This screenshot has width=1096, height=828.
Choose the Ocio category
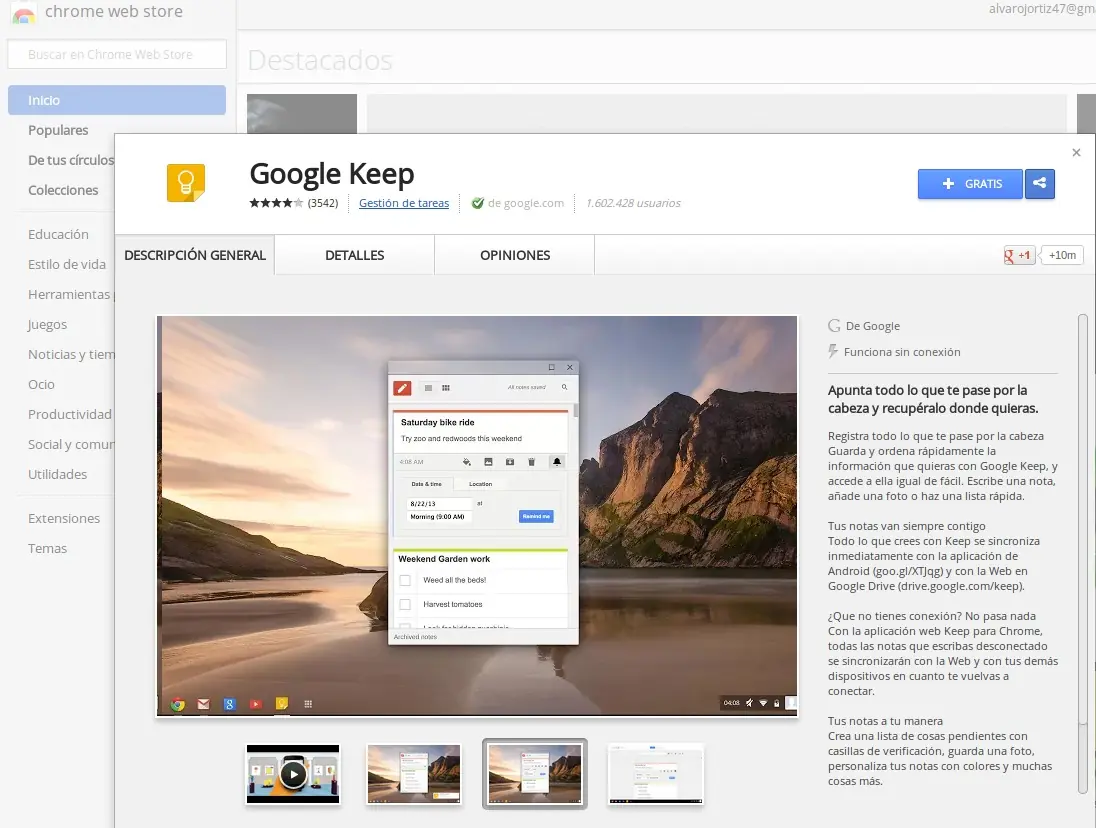pyautogui.click(x=41, y=384)
